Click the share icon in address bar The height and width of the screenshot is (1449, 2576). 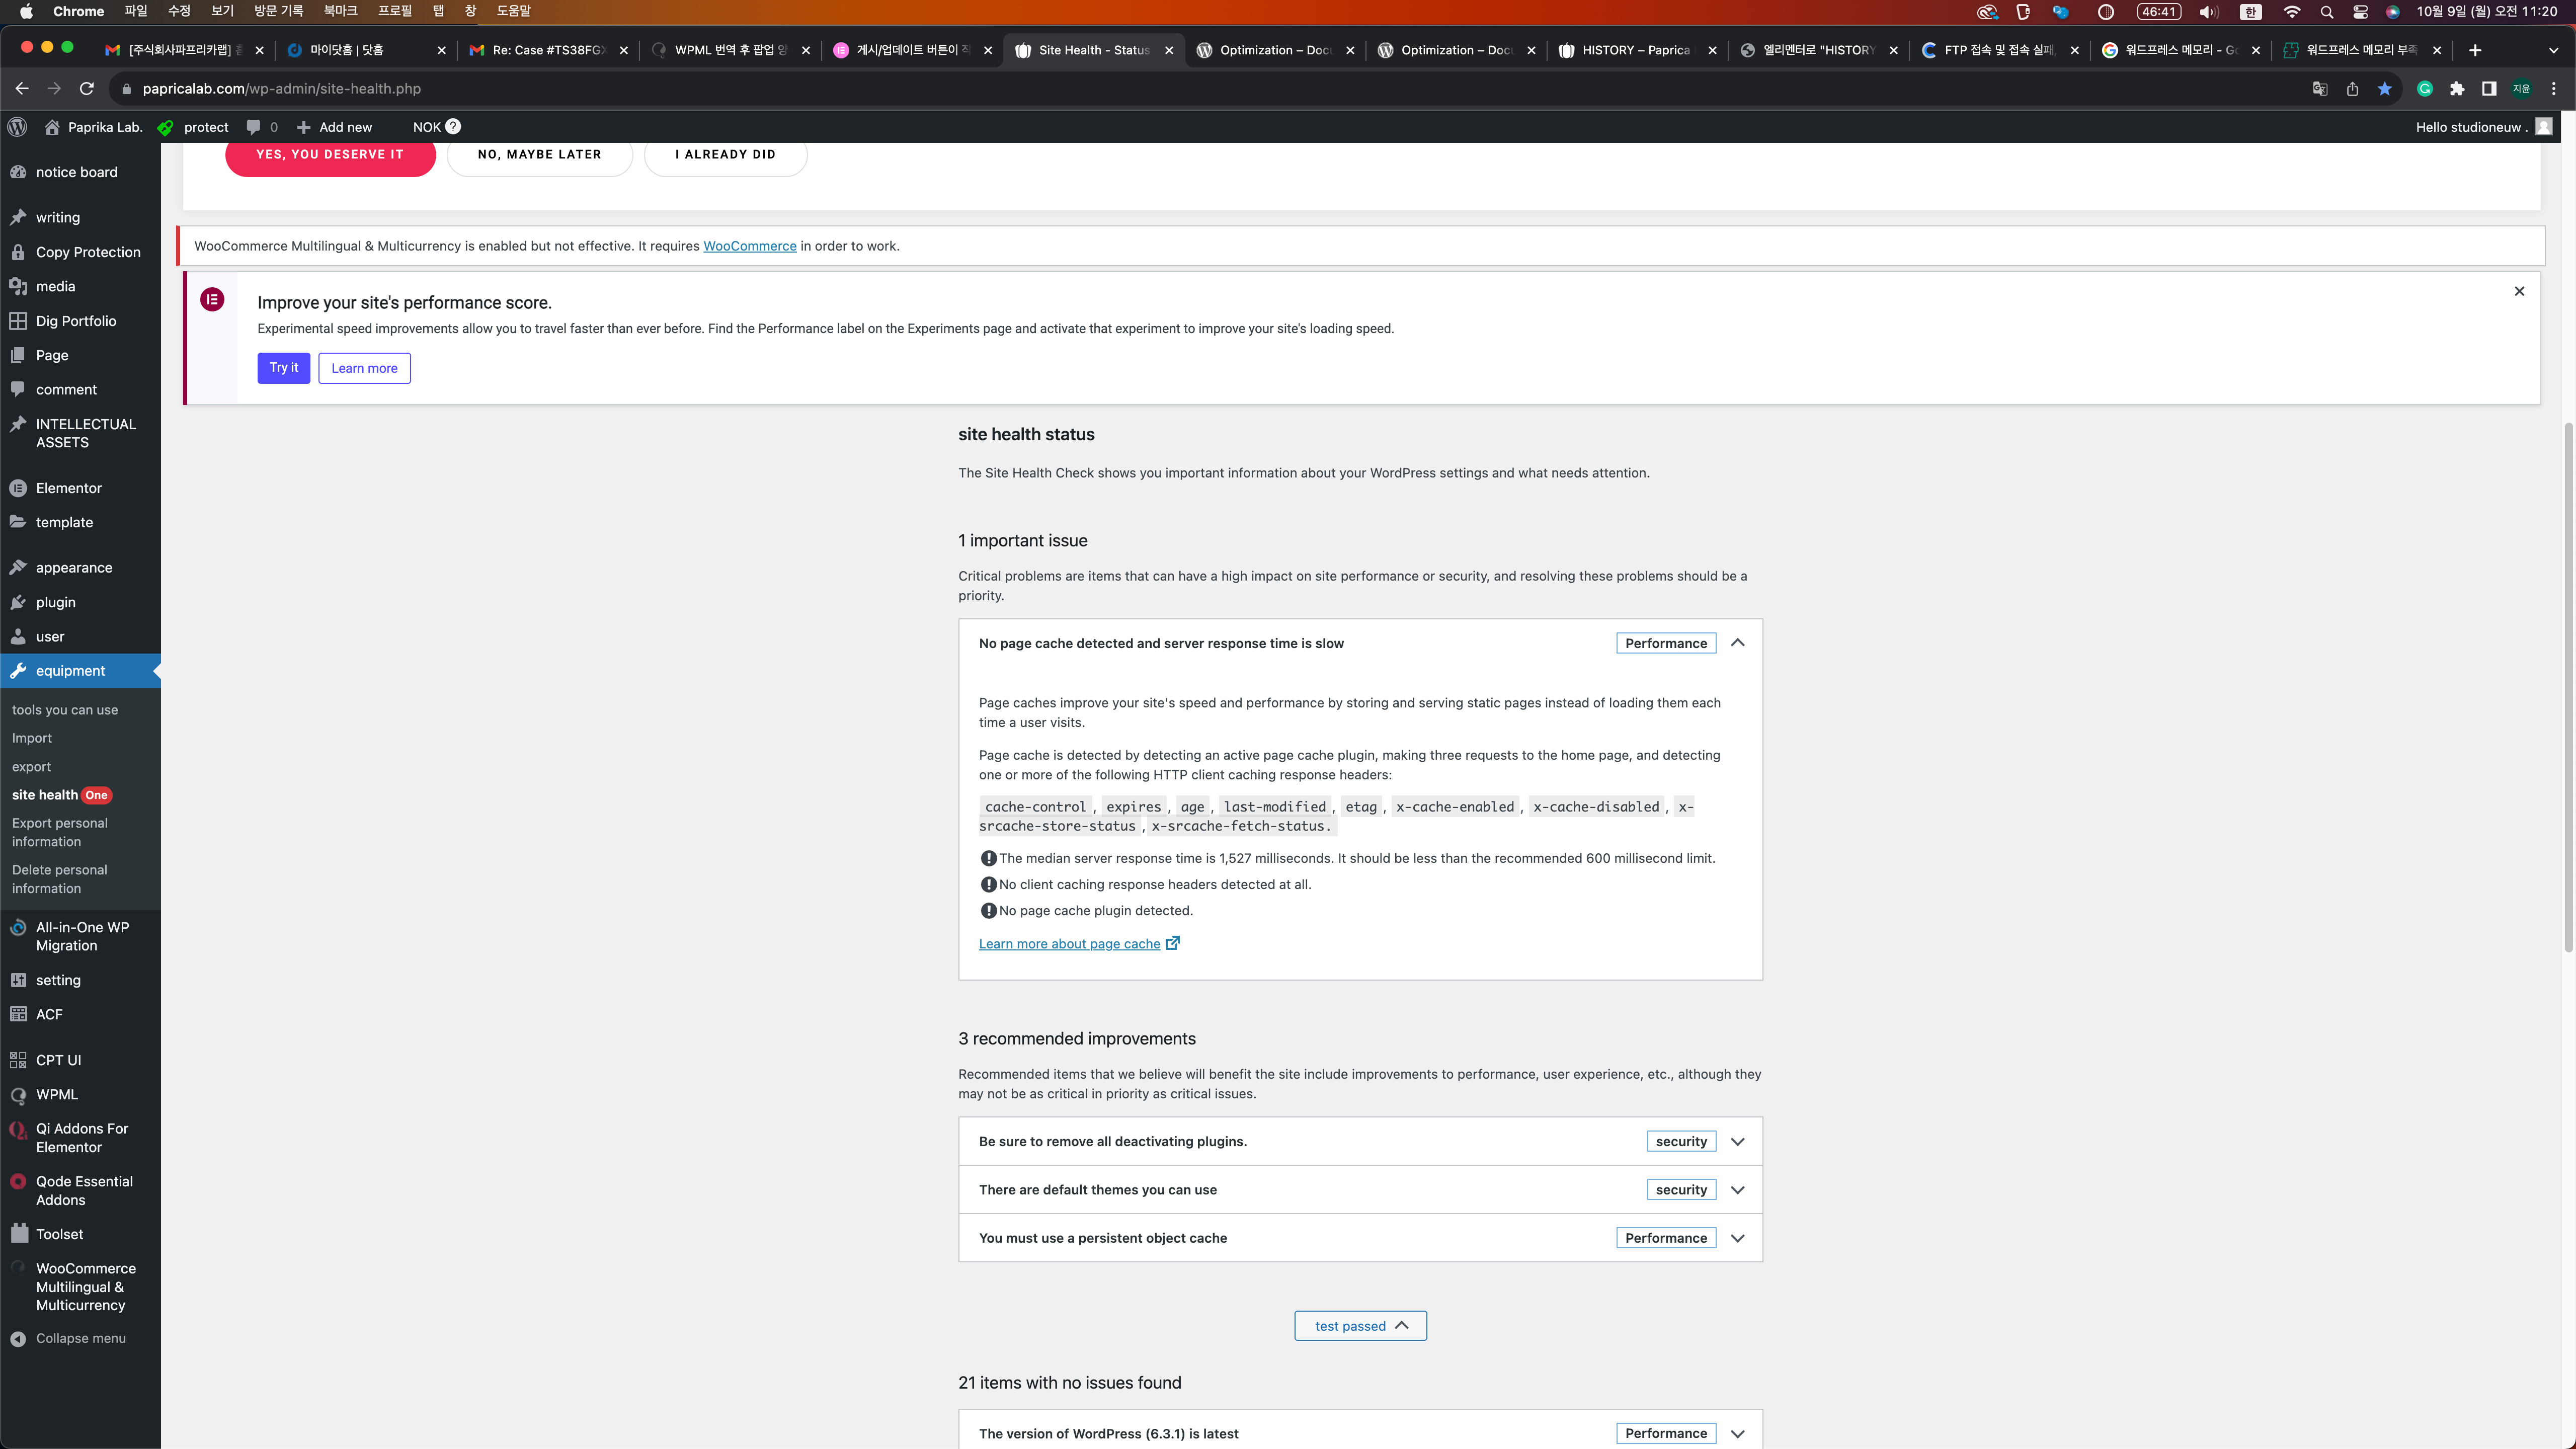2352,89
